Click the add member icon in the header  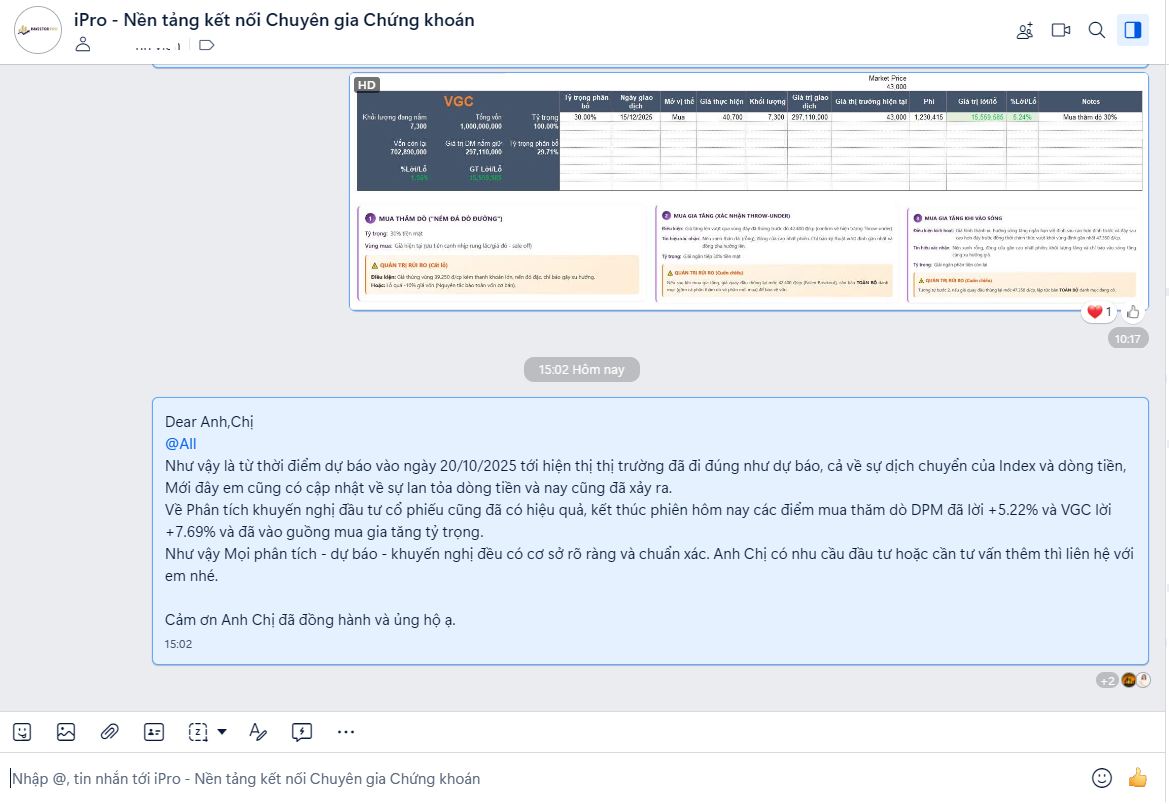1024,30
